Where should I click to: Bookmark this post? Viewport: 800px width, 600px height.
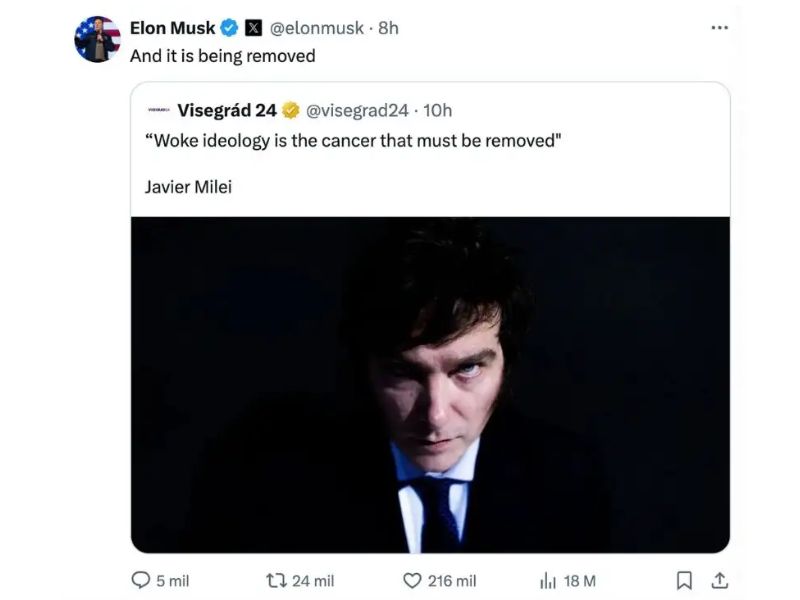pos(684,580)
